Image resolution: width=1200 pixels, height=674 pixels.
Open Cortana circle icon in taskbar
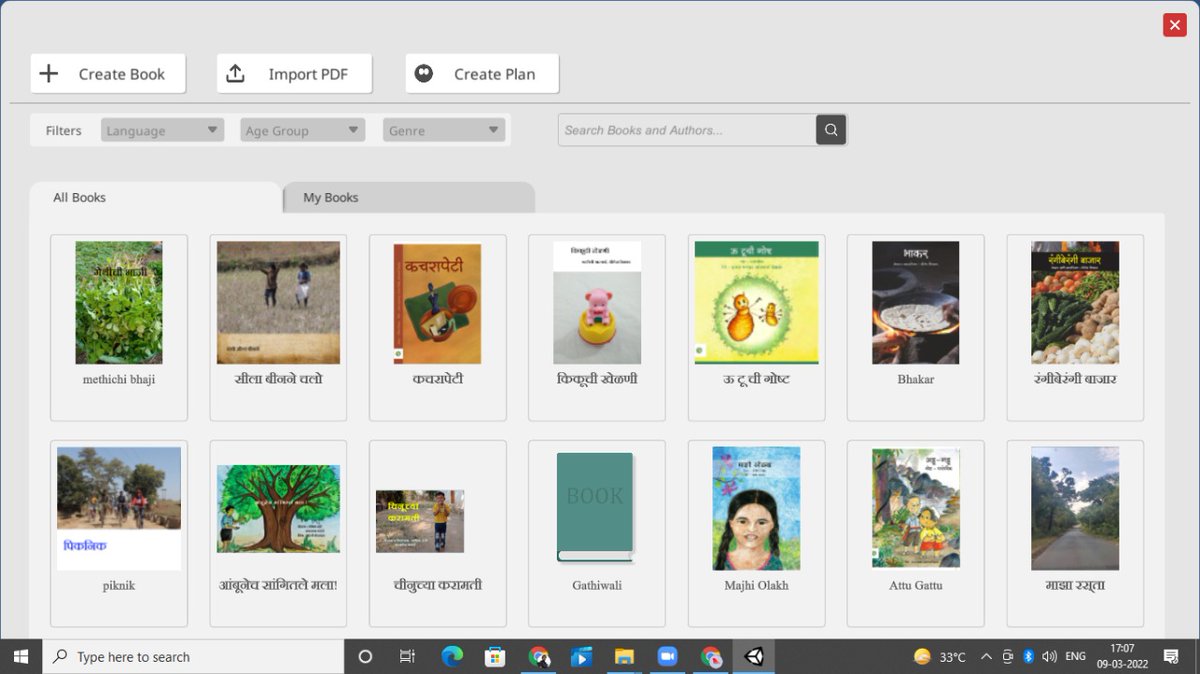tap(365, 657)
